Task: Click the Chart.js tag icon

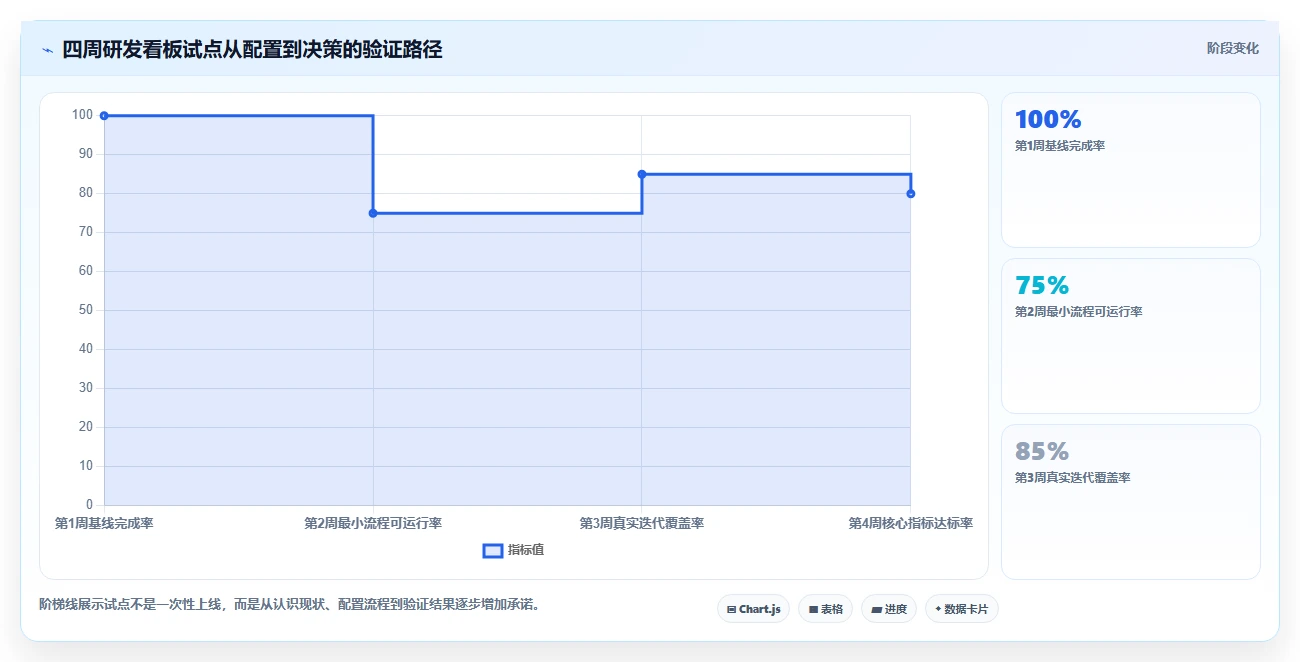Action: (x=732, y=609)
